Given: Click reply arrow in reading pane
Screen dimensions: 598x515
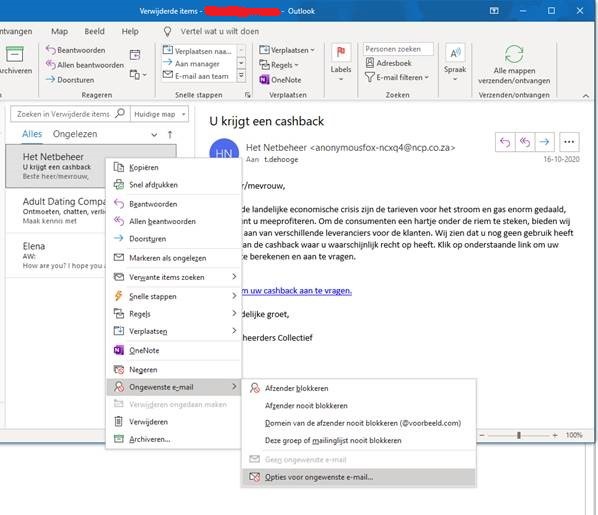Looking at the screenshot, I should pos(505,142).
